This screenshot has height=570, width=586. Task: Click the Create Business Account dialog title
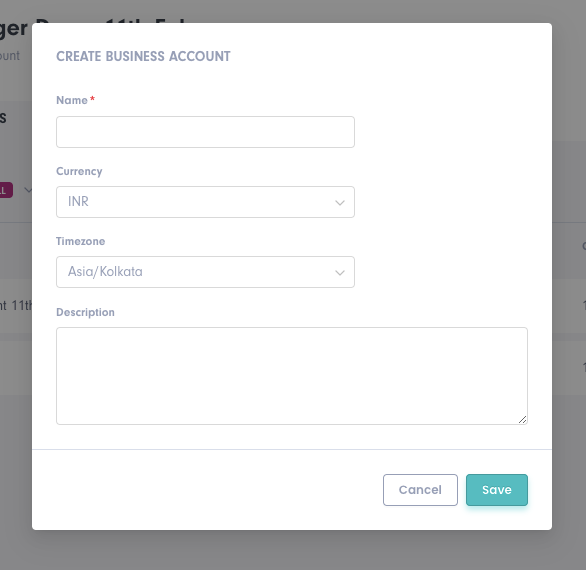[143, 56]
